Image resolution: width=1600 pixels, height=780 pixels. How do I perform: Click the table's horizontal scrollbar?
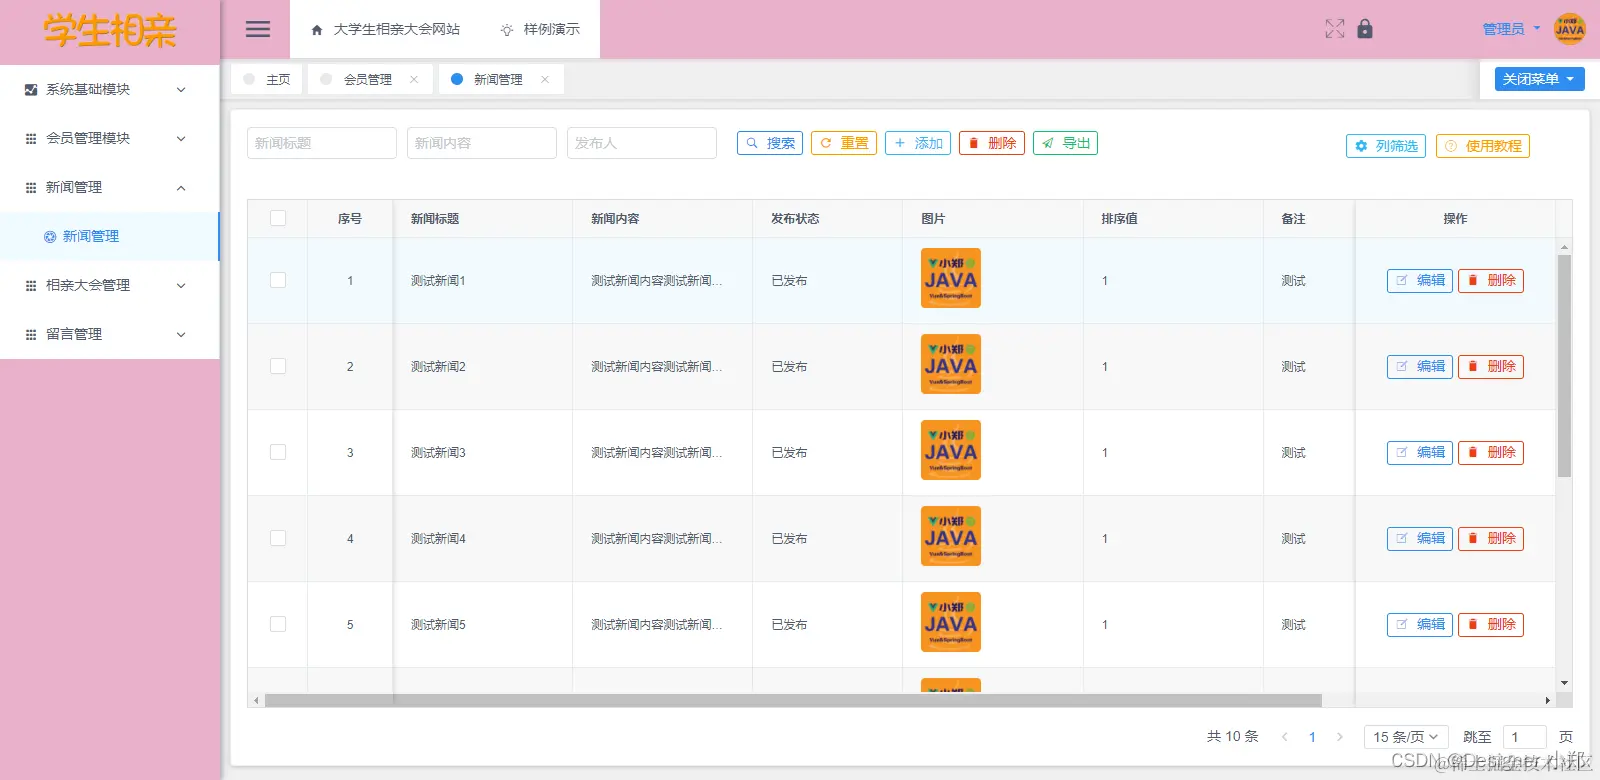(x=793, y=700)
